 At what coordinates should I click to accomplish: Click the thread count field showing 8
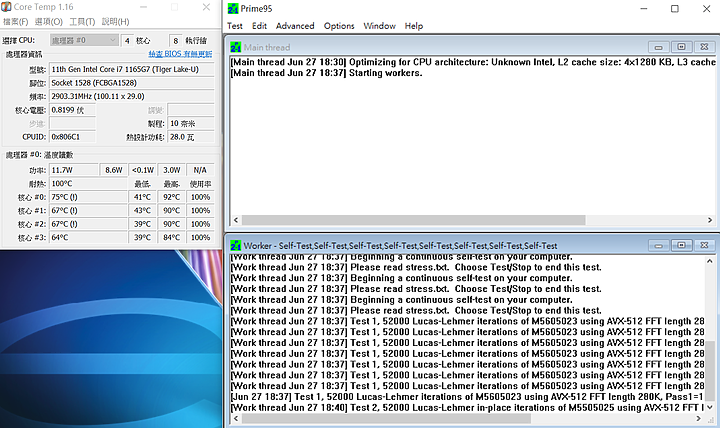[x=175, y=40]
